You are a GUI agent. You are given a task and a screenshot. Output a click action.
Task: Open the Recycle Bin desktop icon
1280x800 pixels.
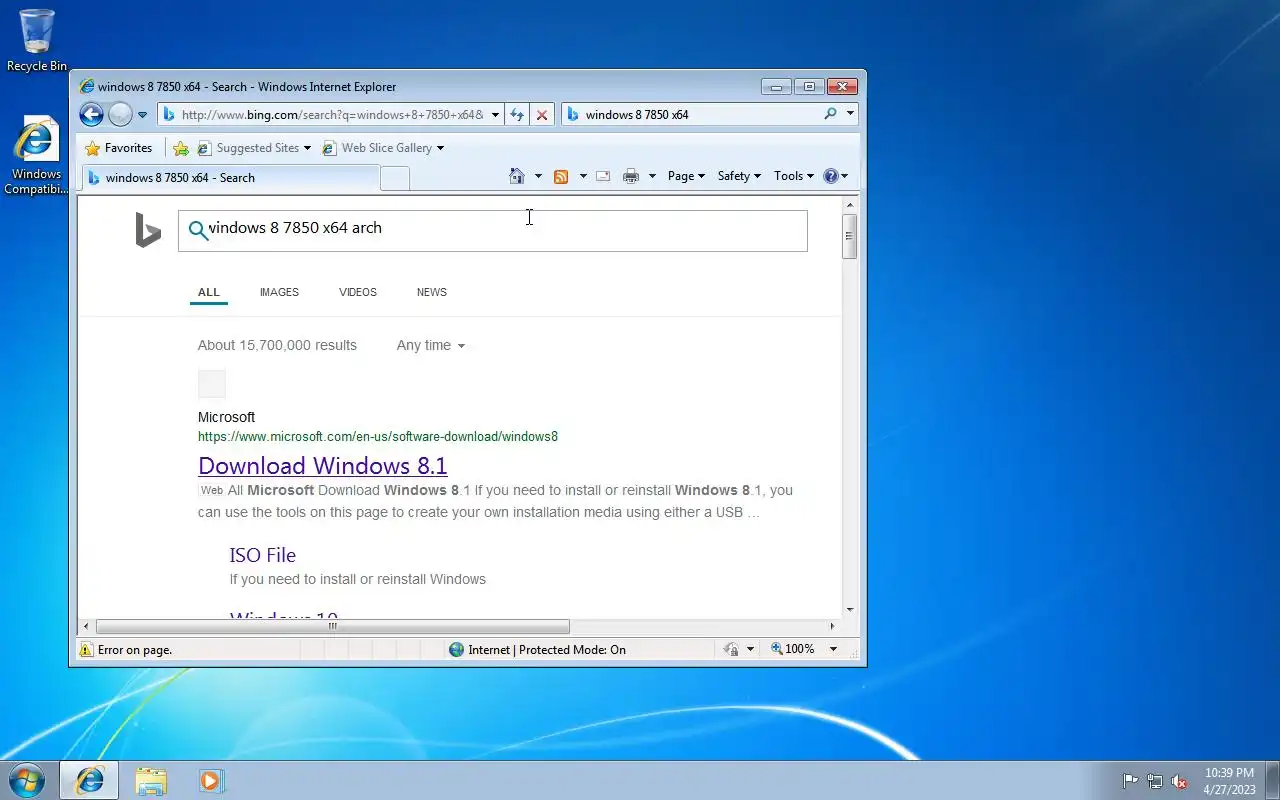(37, 40)
